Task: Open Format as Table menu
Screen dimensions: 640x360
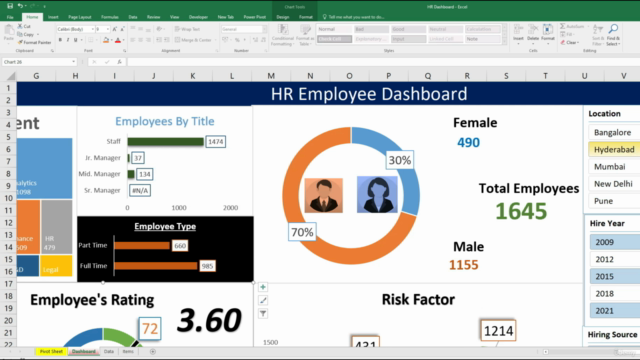Action: [x=305, y=35]
